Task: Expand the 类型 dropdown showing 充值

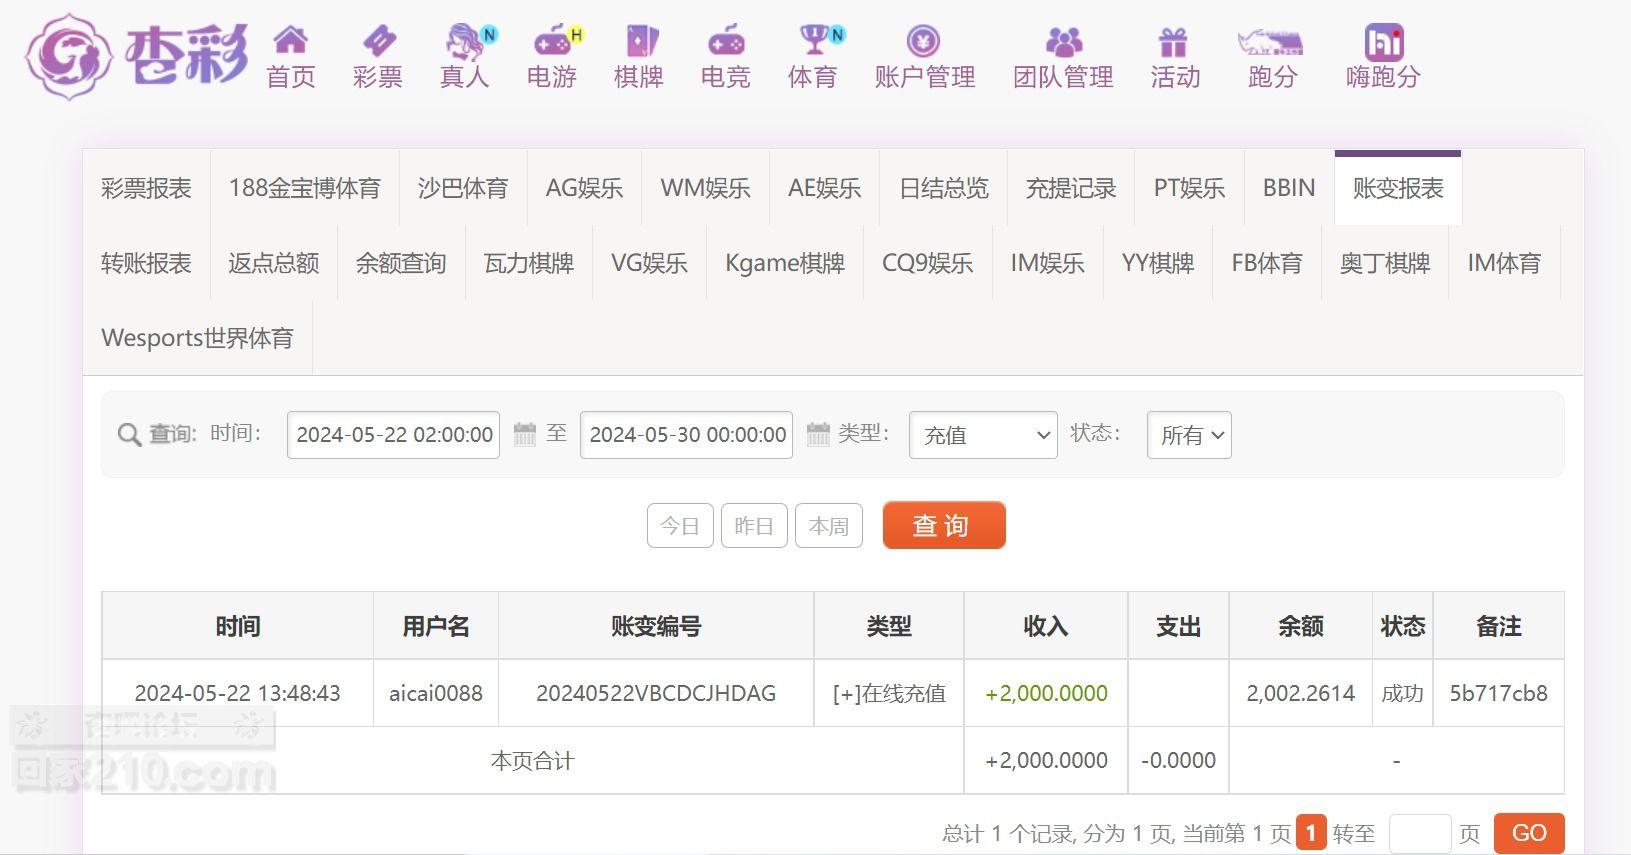Action: [x=982, y=435]
